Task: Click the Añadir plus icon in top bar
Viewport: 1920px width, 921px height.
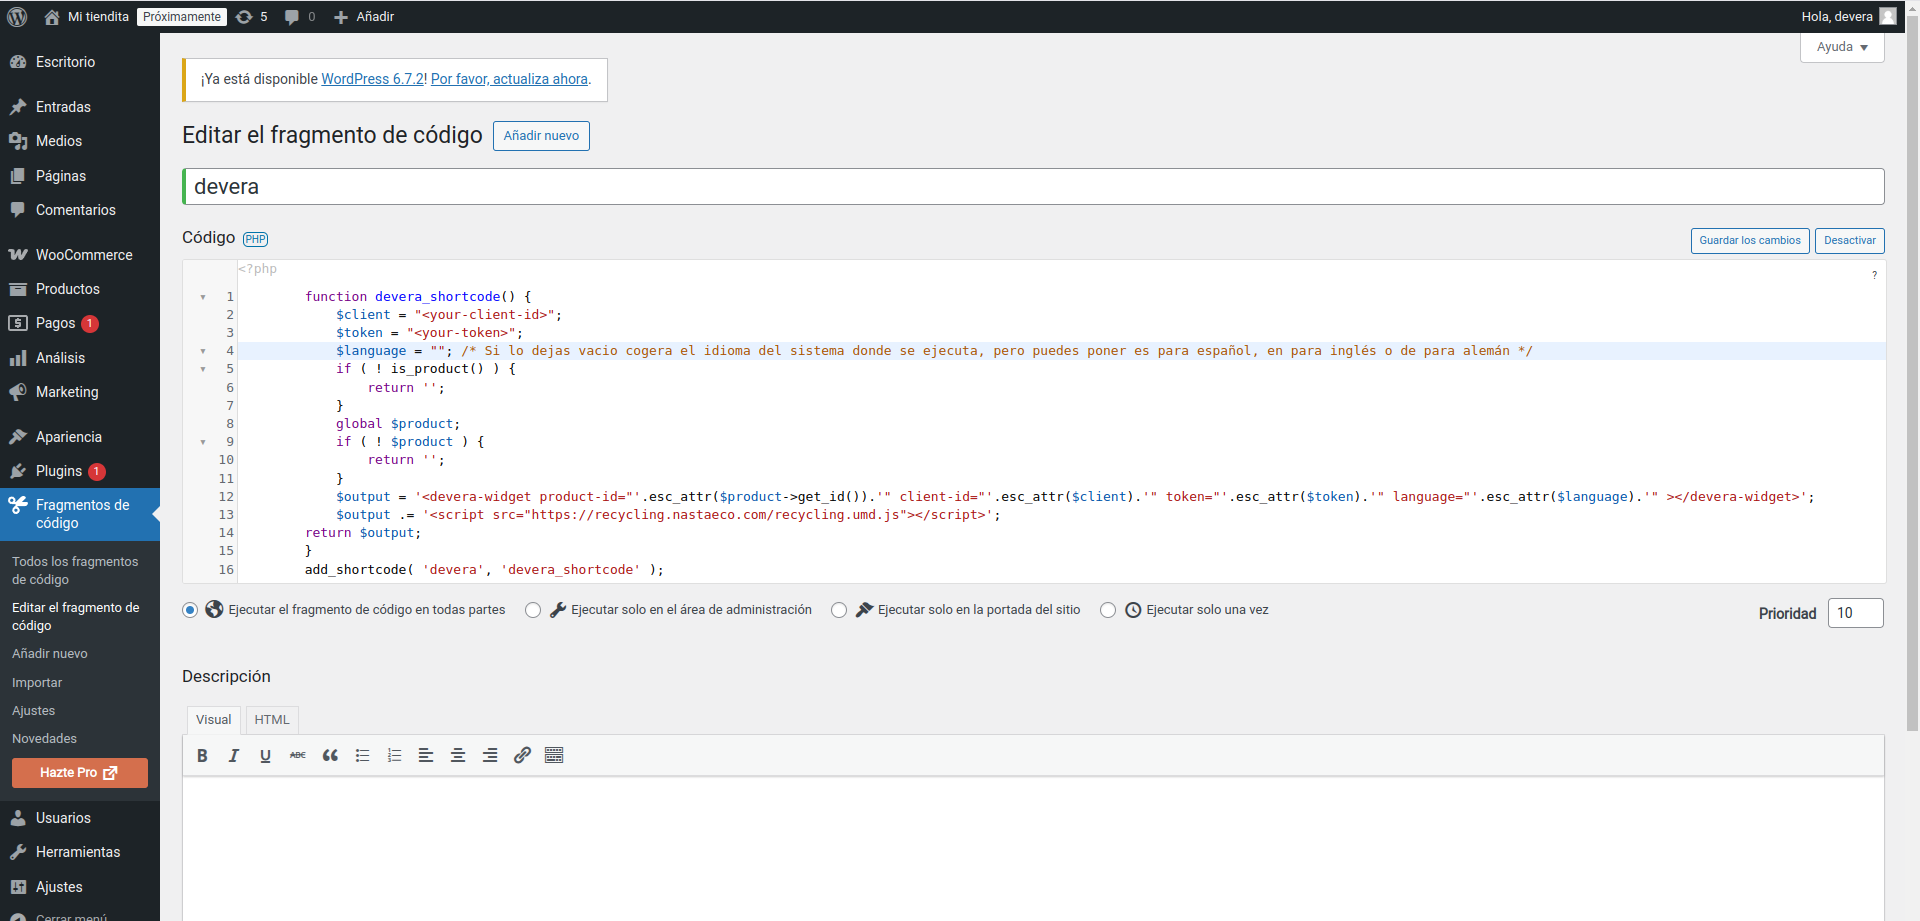Action: 340,16
